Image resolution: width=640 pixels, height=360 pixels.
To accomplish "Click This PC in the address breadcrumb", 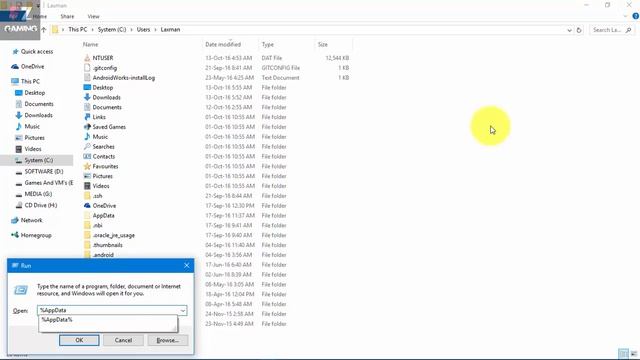I will [78, 29].
